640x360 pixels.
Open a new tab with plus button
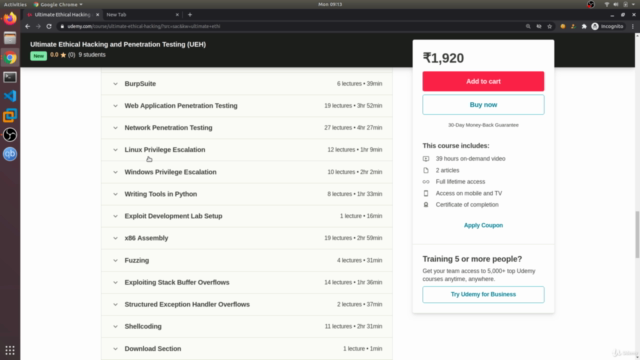(190, 15)
